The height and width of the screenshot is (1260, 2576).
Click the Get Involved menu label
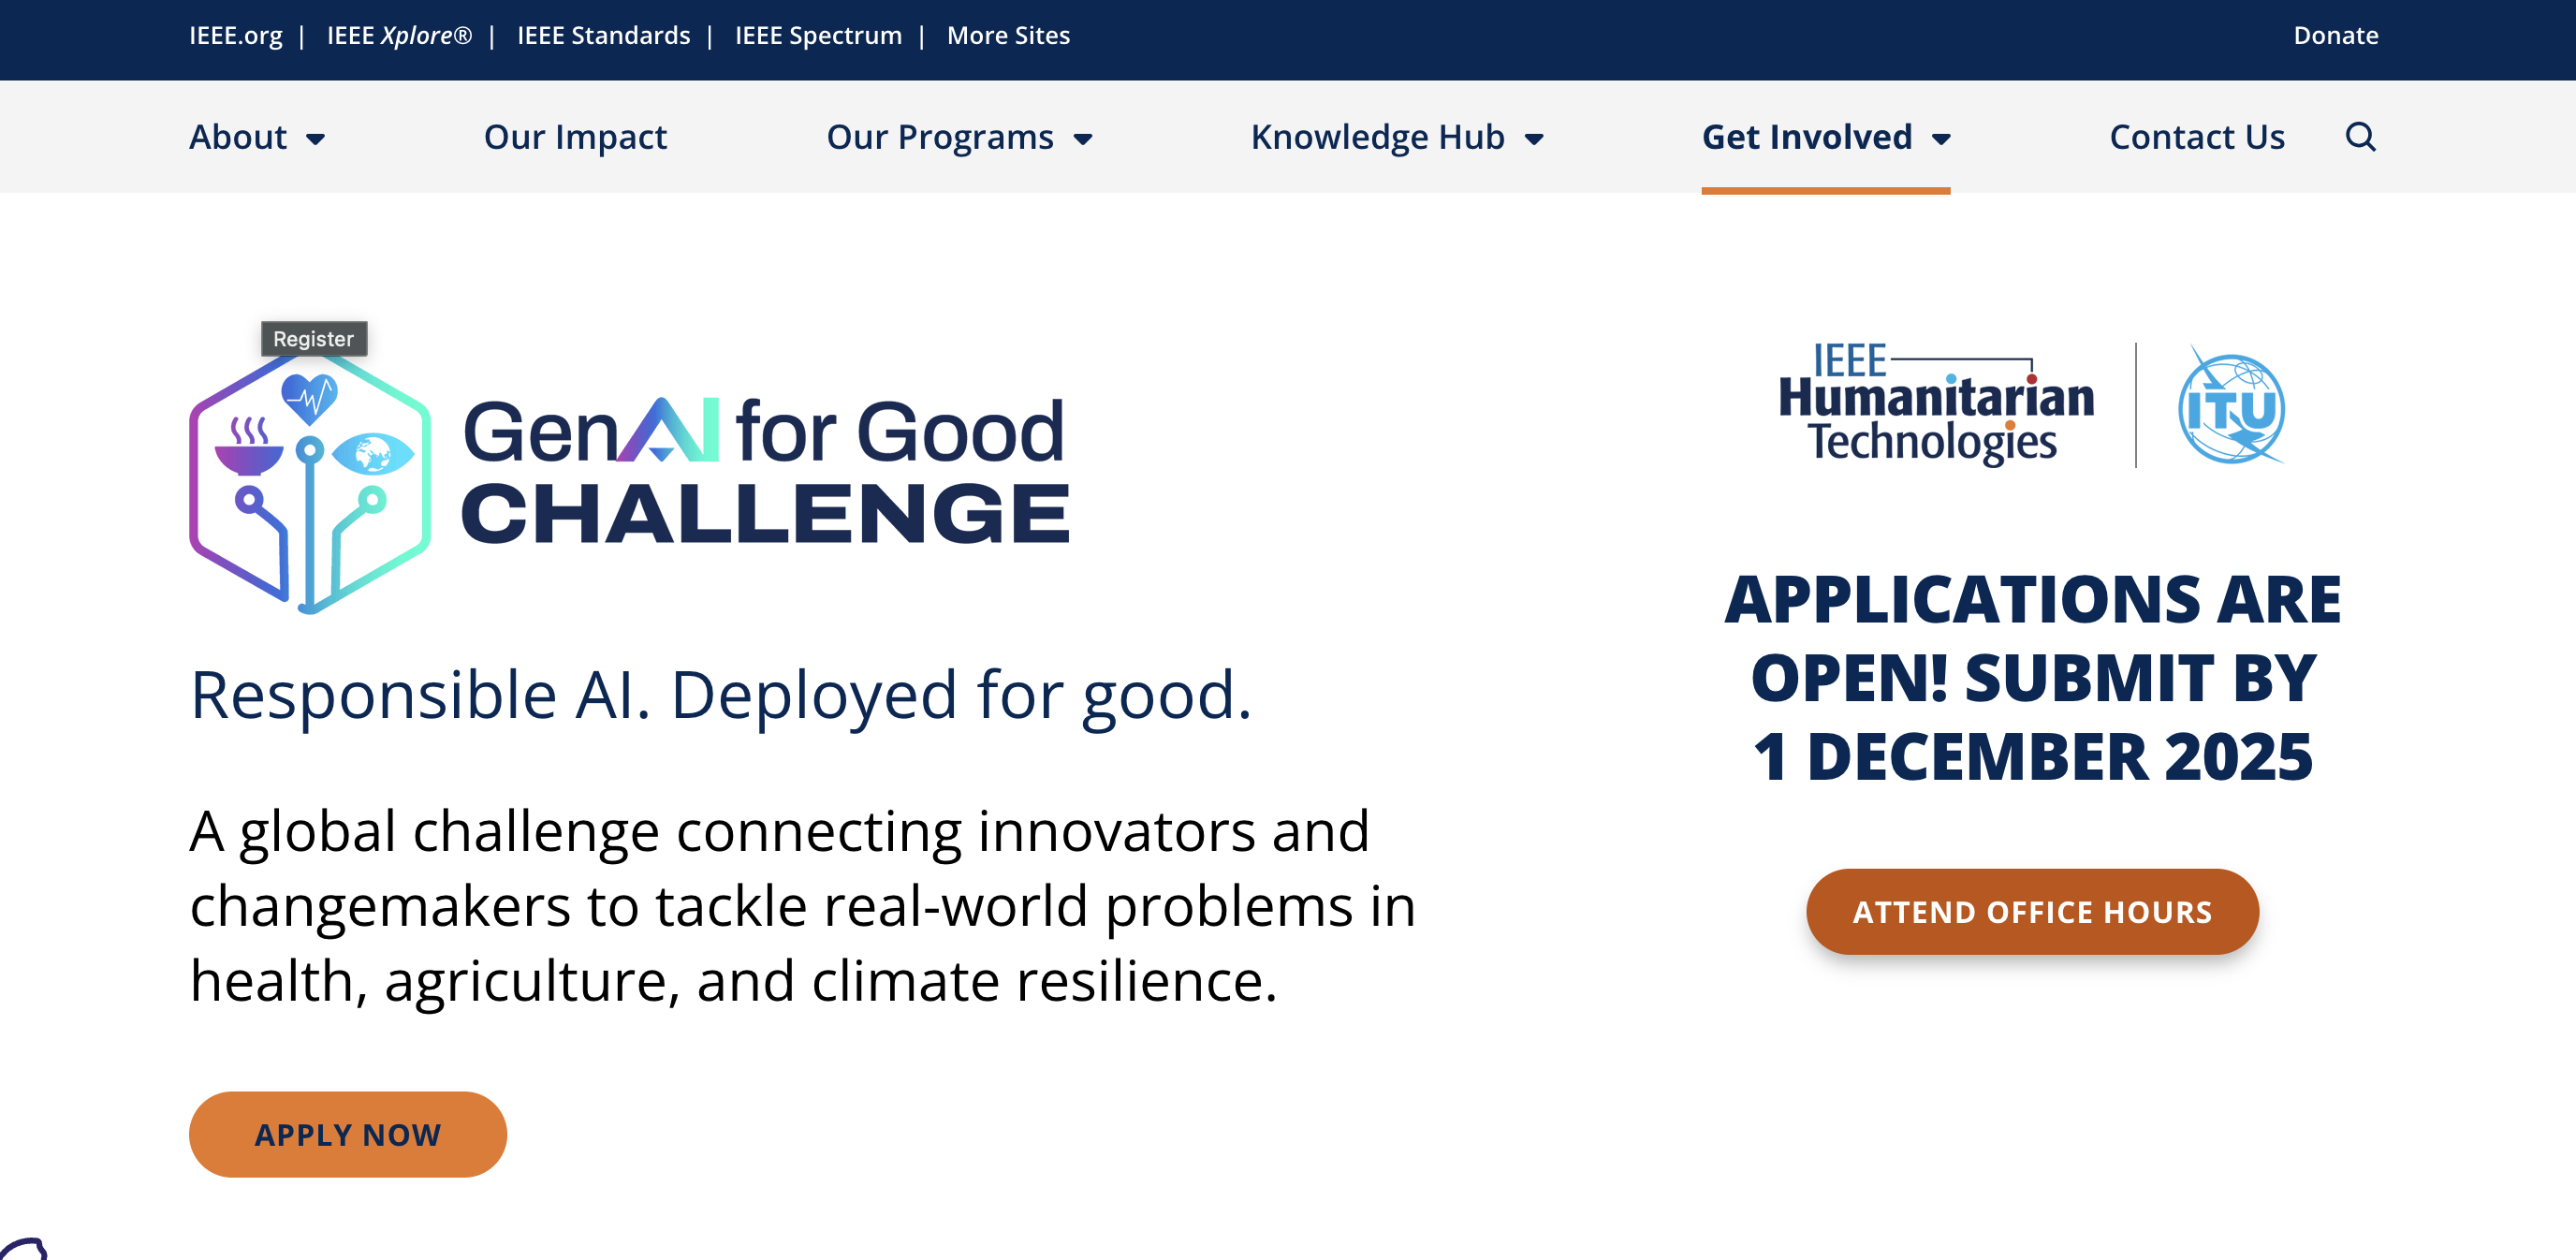click(1806, 137)
